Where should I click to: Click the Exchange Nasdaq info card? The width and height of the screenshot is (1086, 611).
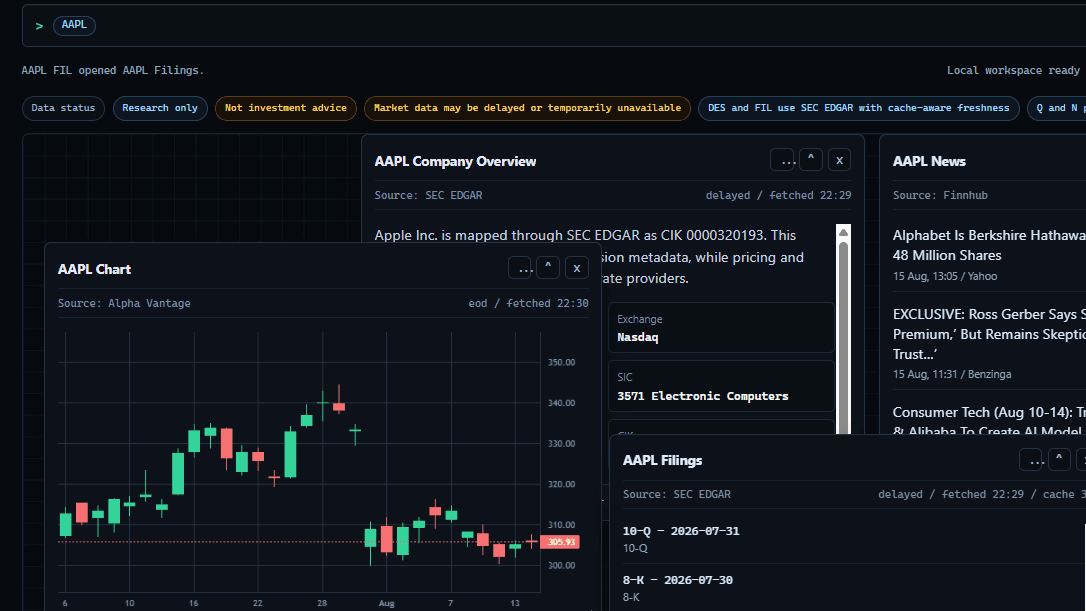[x=721, y=328]
